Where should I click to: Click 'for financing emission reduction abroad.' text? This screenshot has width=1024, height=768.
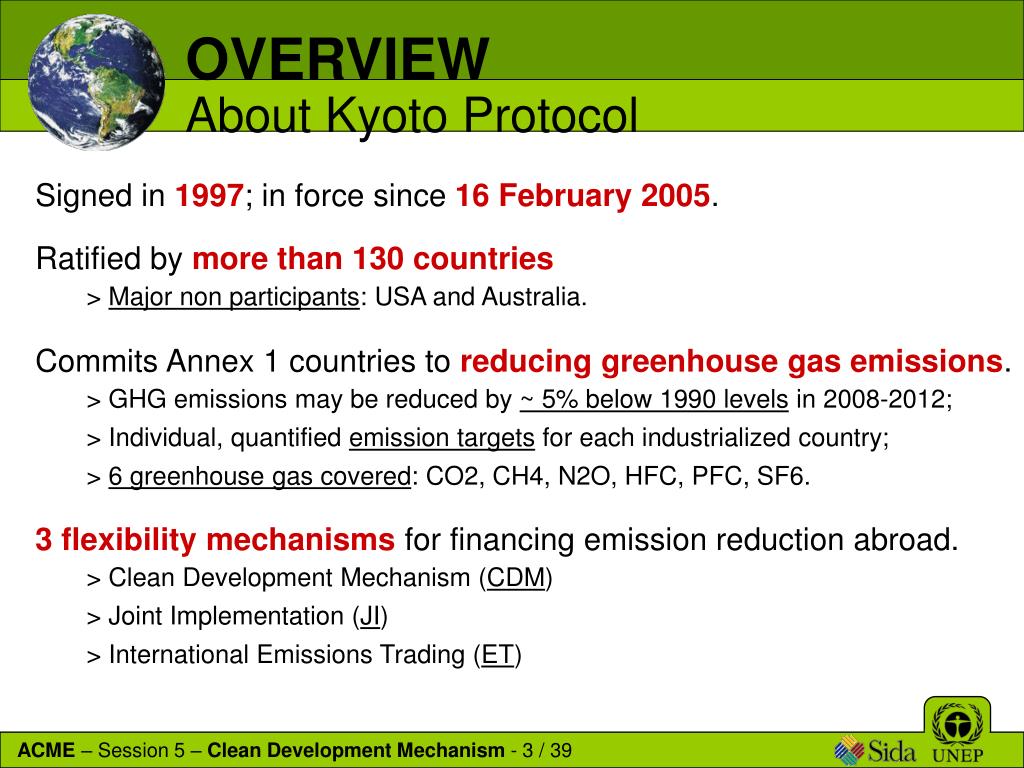click(681, 539)
